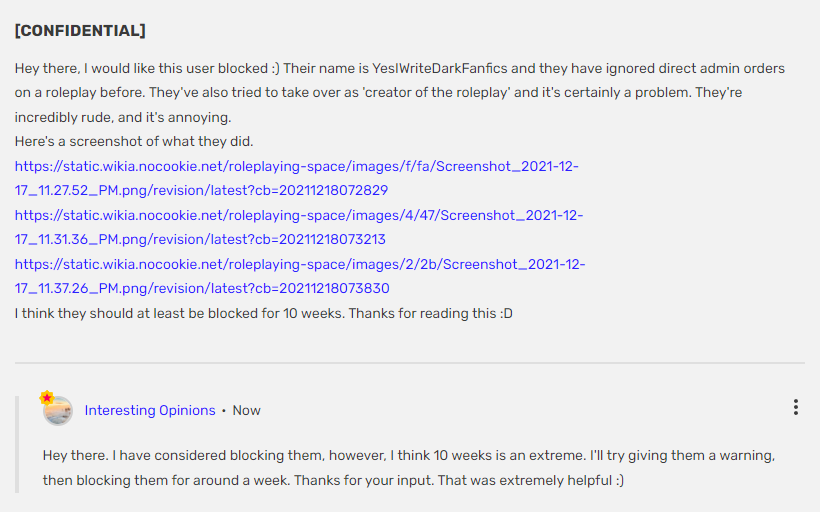This screenshot has height=512, width=820.
Task: Click the "Here's a screenshot of what they did" line
Action: pyautogui.click(x=134, y=141)
